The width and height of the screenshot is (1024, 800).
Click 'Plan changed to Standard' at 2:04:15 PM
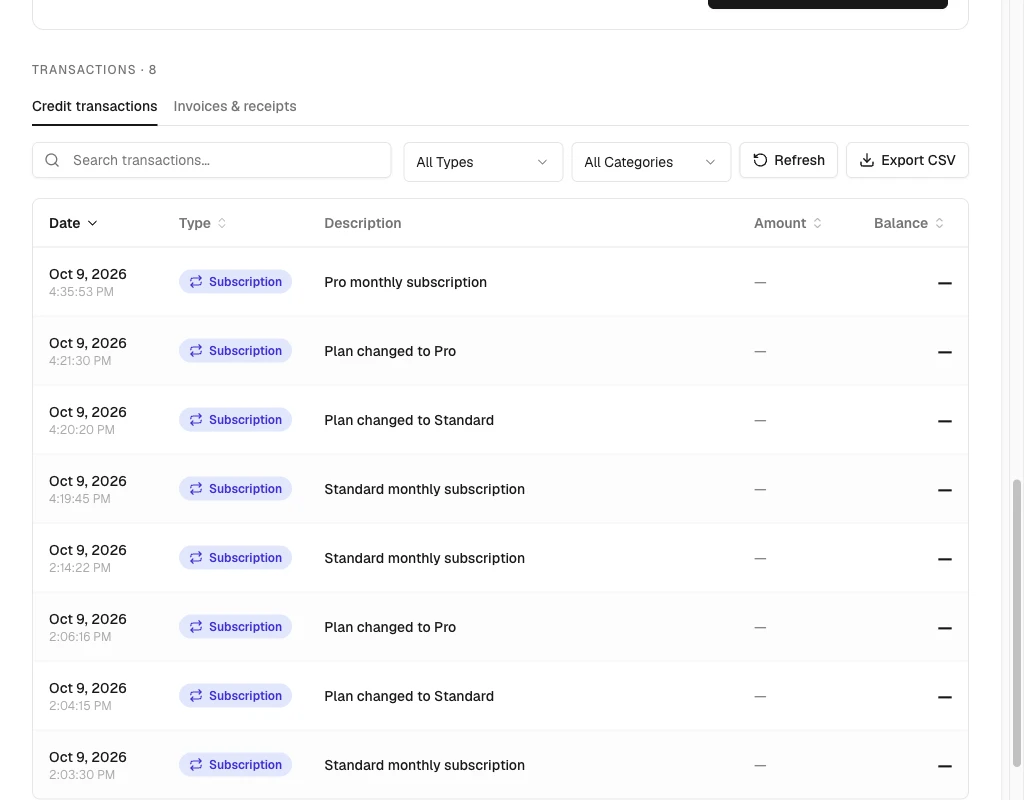click(x=409, y=696)
